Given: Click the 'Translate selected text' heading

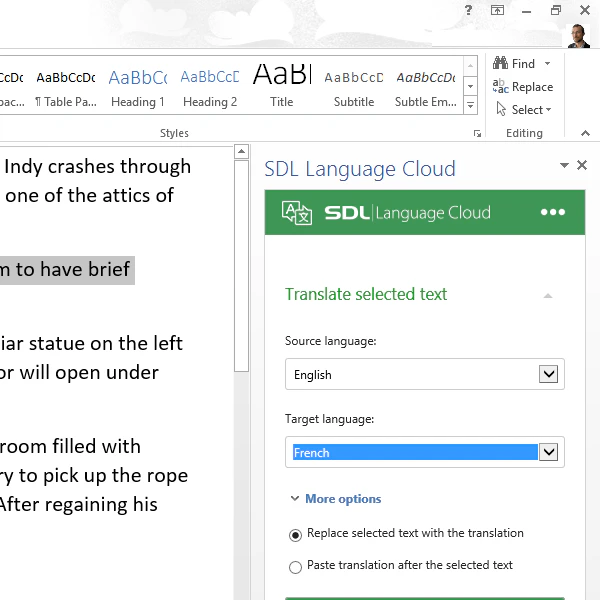Looking at the screenshot, I should [x=366, y=294].
